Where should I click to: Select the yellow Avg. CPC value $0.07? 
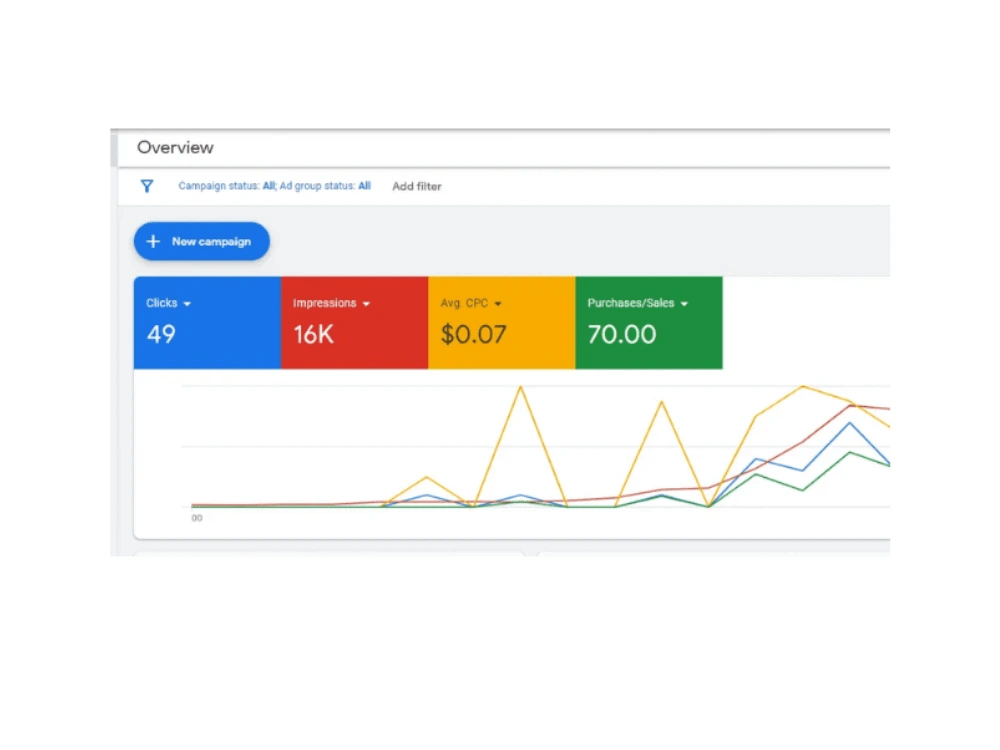pyautogui.click(x=473, y=334)
